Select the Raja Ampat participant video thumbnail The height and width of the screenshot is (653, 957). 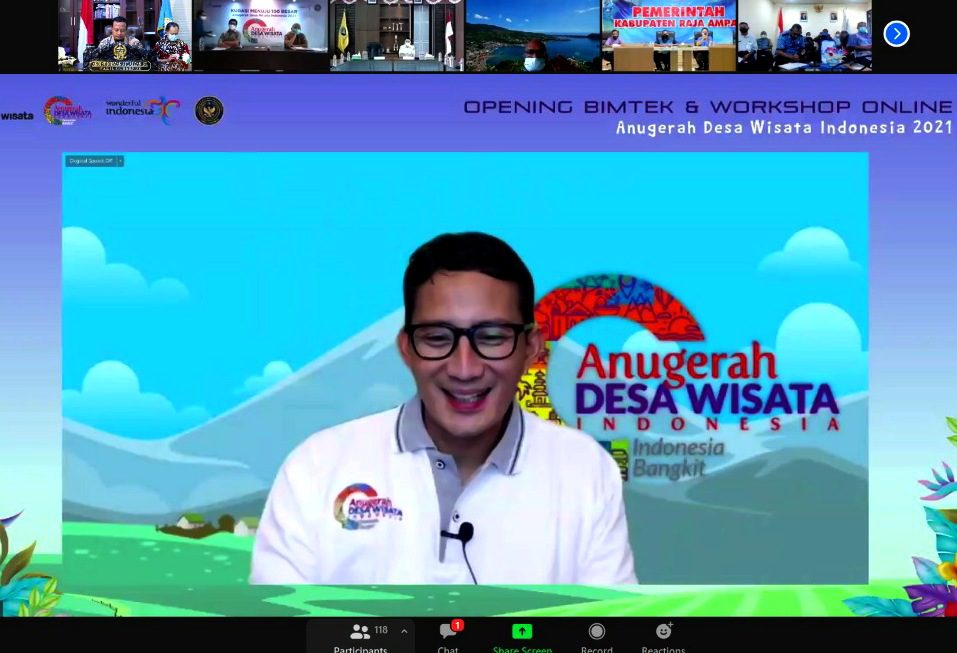669,35
